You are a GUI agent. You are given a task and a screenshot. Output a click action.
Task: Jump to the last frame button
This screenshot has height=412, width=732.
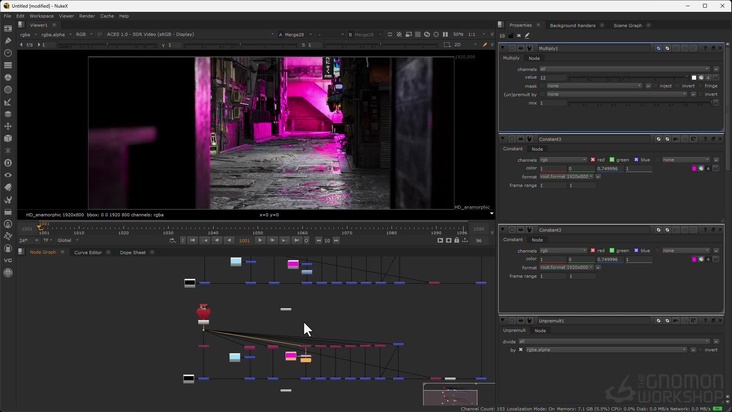tap(296, 240)
